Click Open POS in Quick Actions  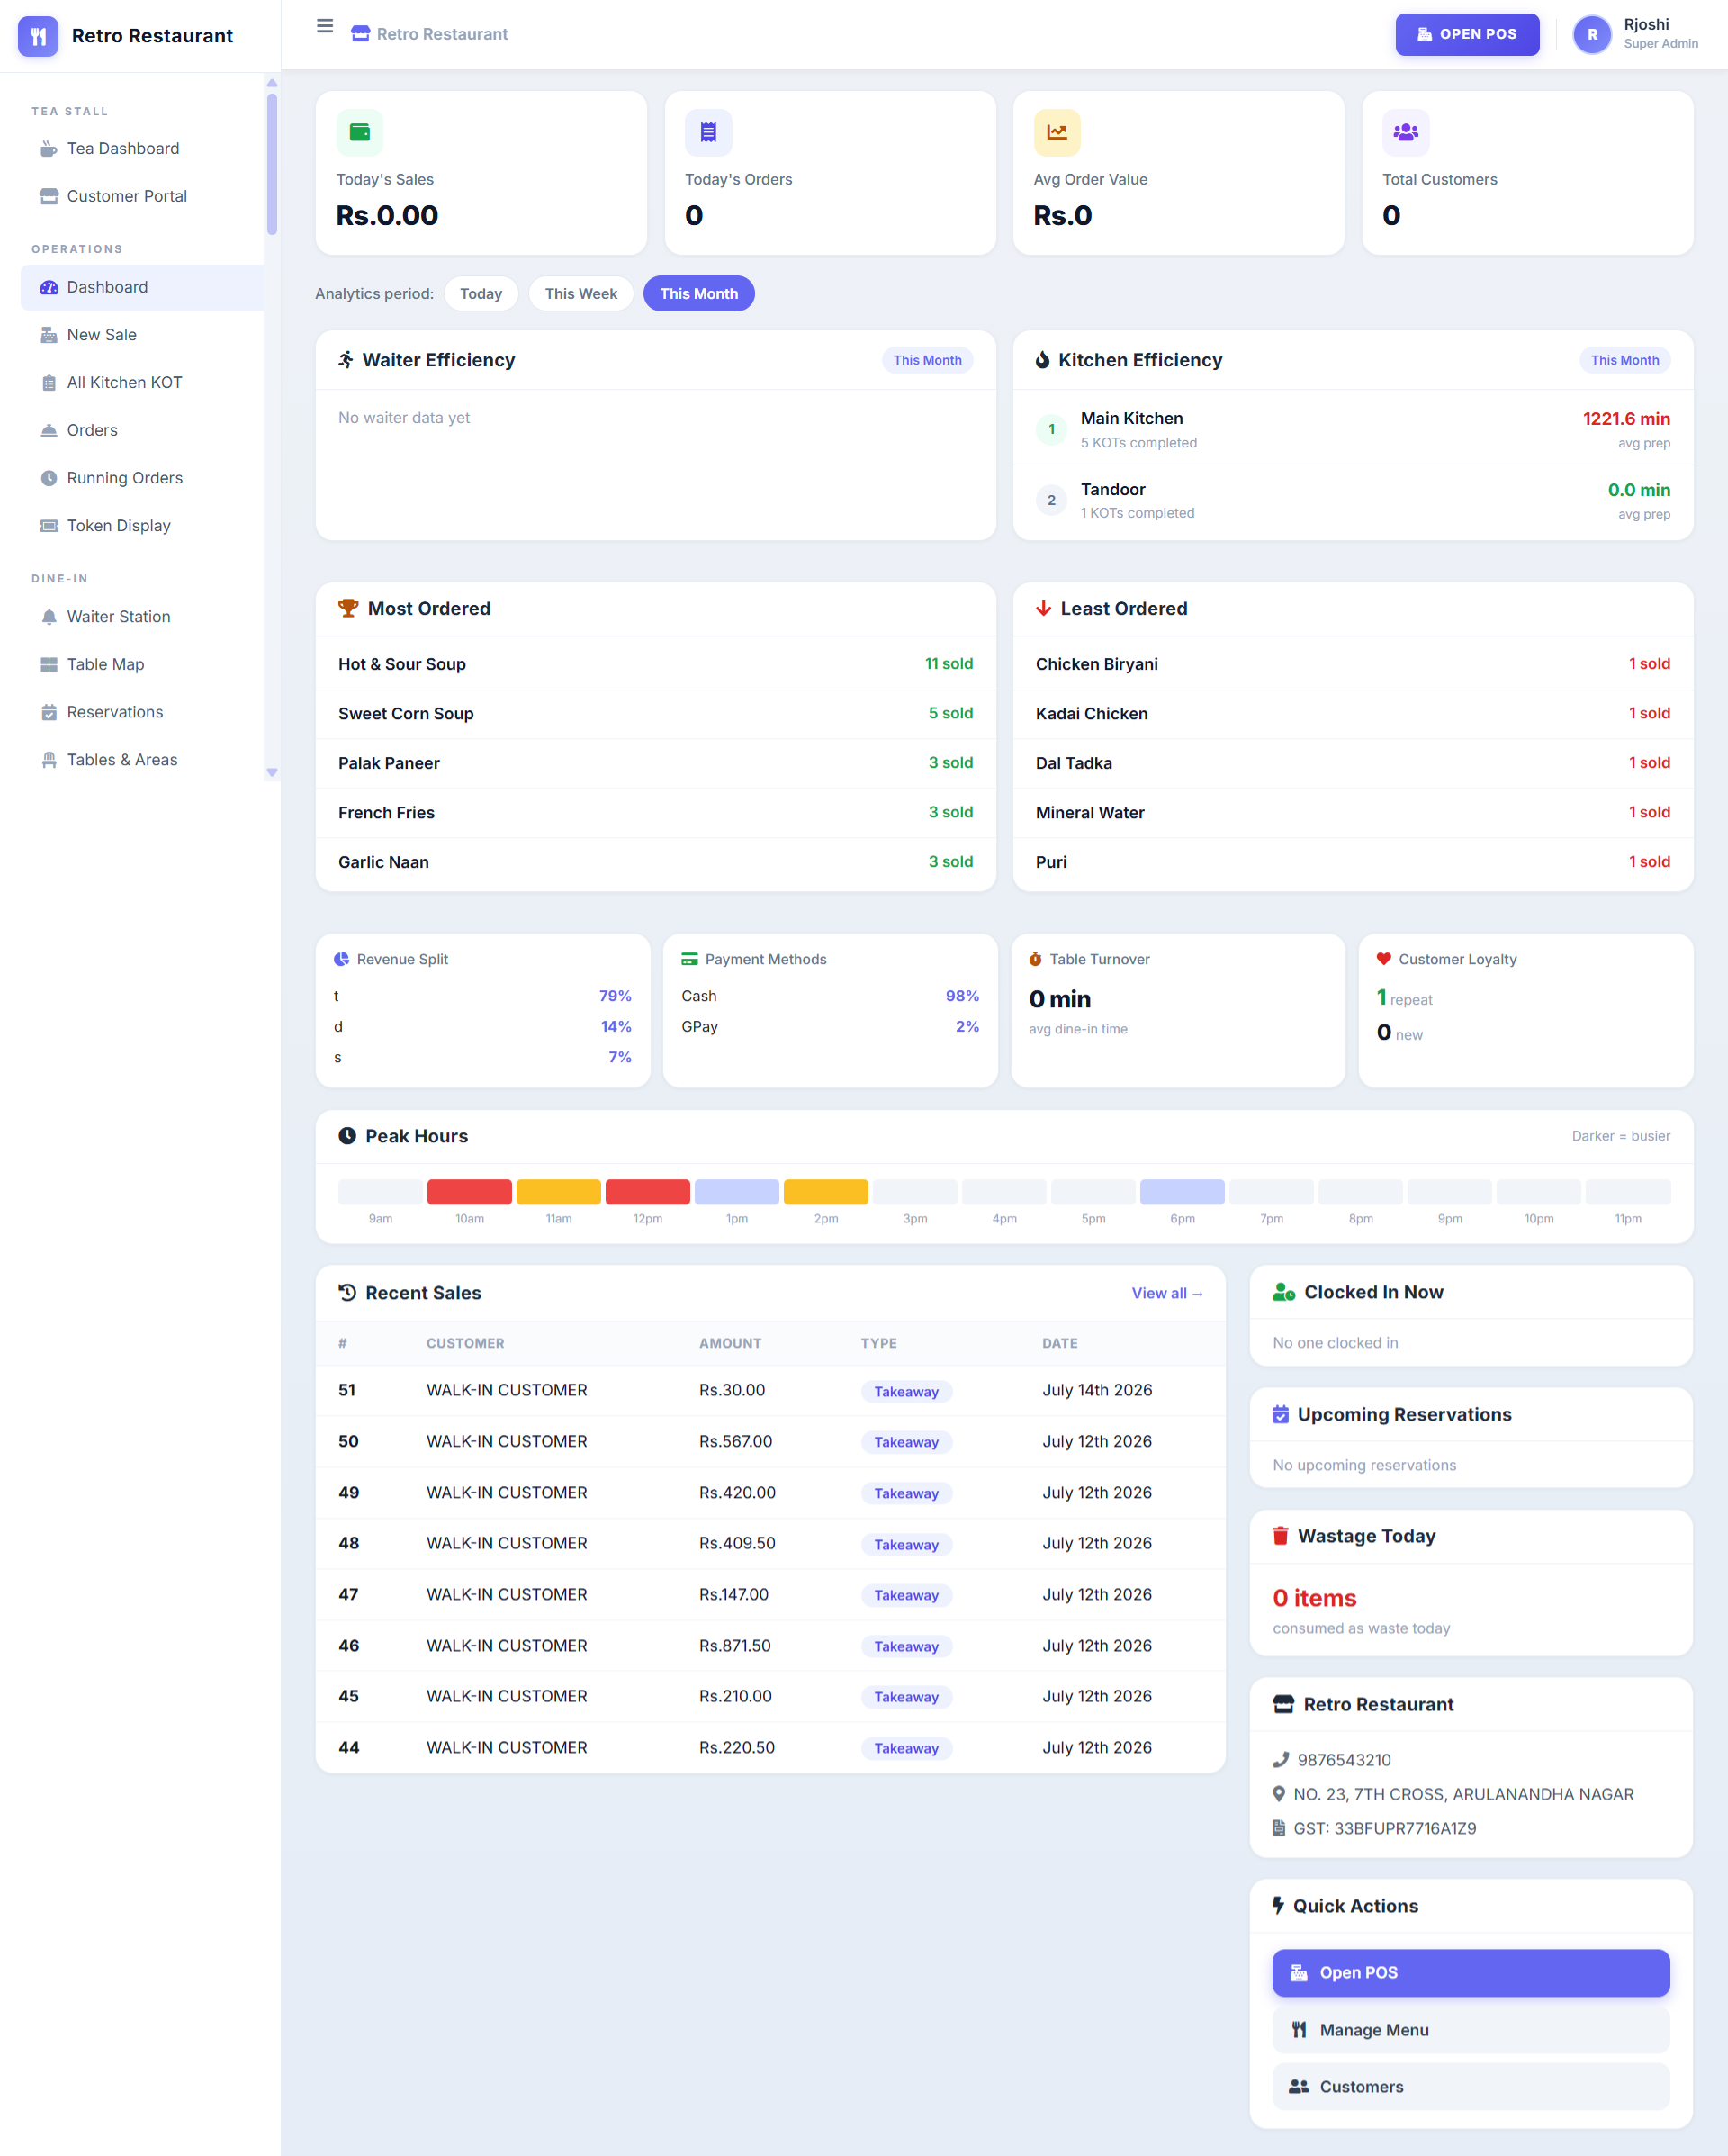pos(1470,1972)
